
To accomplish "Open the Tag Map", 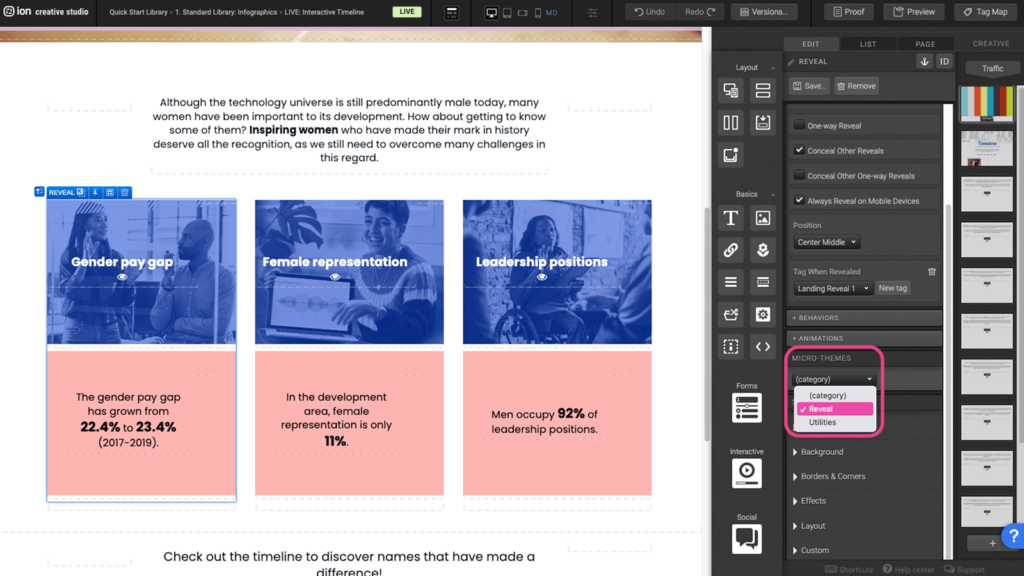I will pos(985,12).
